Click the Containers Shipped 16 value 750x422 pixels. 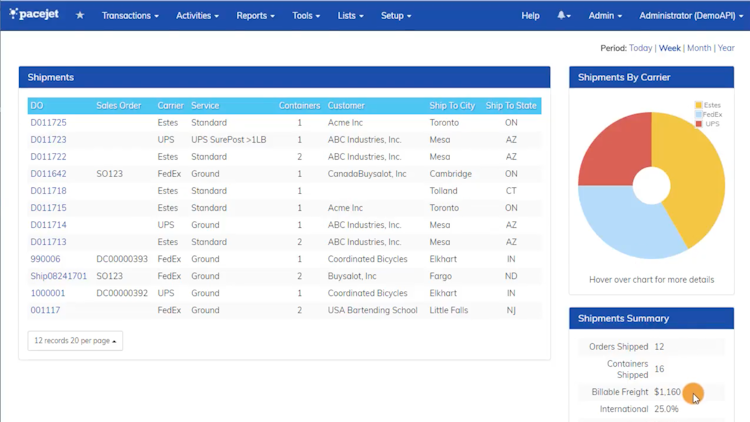[659, 369]
